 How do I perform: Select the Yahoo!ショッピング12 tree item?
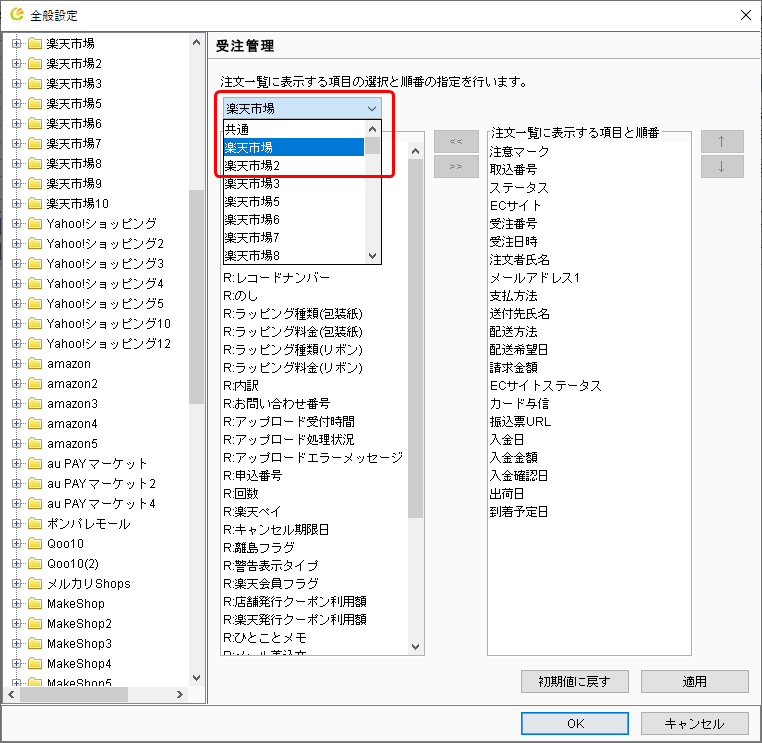pyautogui.click(x=109, y=344)
